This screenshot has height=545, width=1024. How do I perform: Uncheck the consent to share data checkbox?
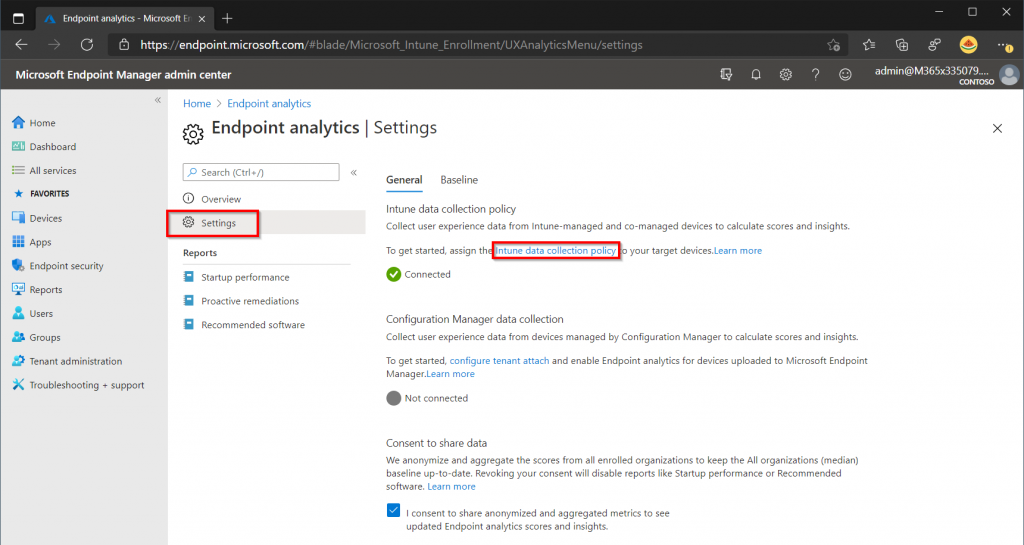[x=393, y=510]
